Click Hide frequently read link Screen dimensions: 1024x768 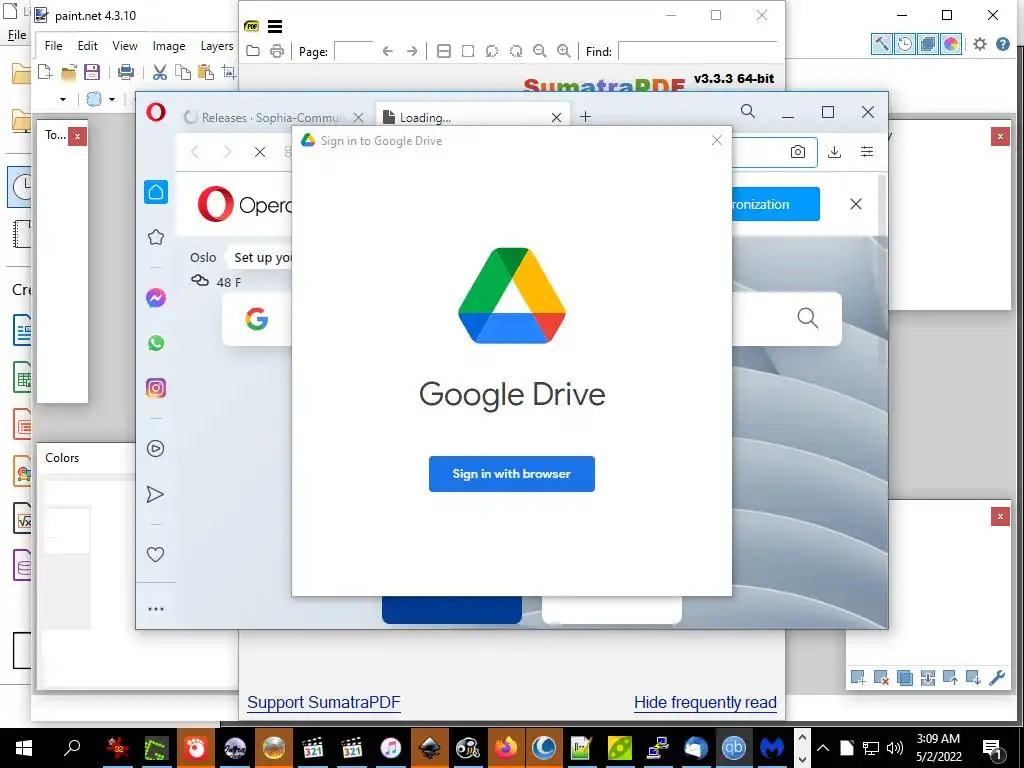[x=705, y=703]
